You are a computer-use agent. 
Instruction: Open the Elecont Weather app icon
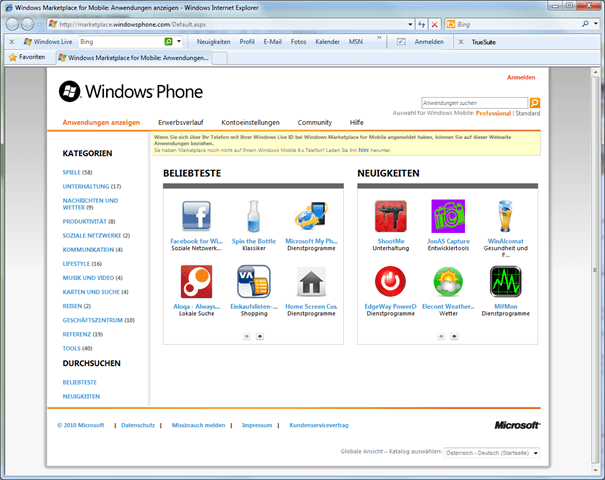click(448, 281)
